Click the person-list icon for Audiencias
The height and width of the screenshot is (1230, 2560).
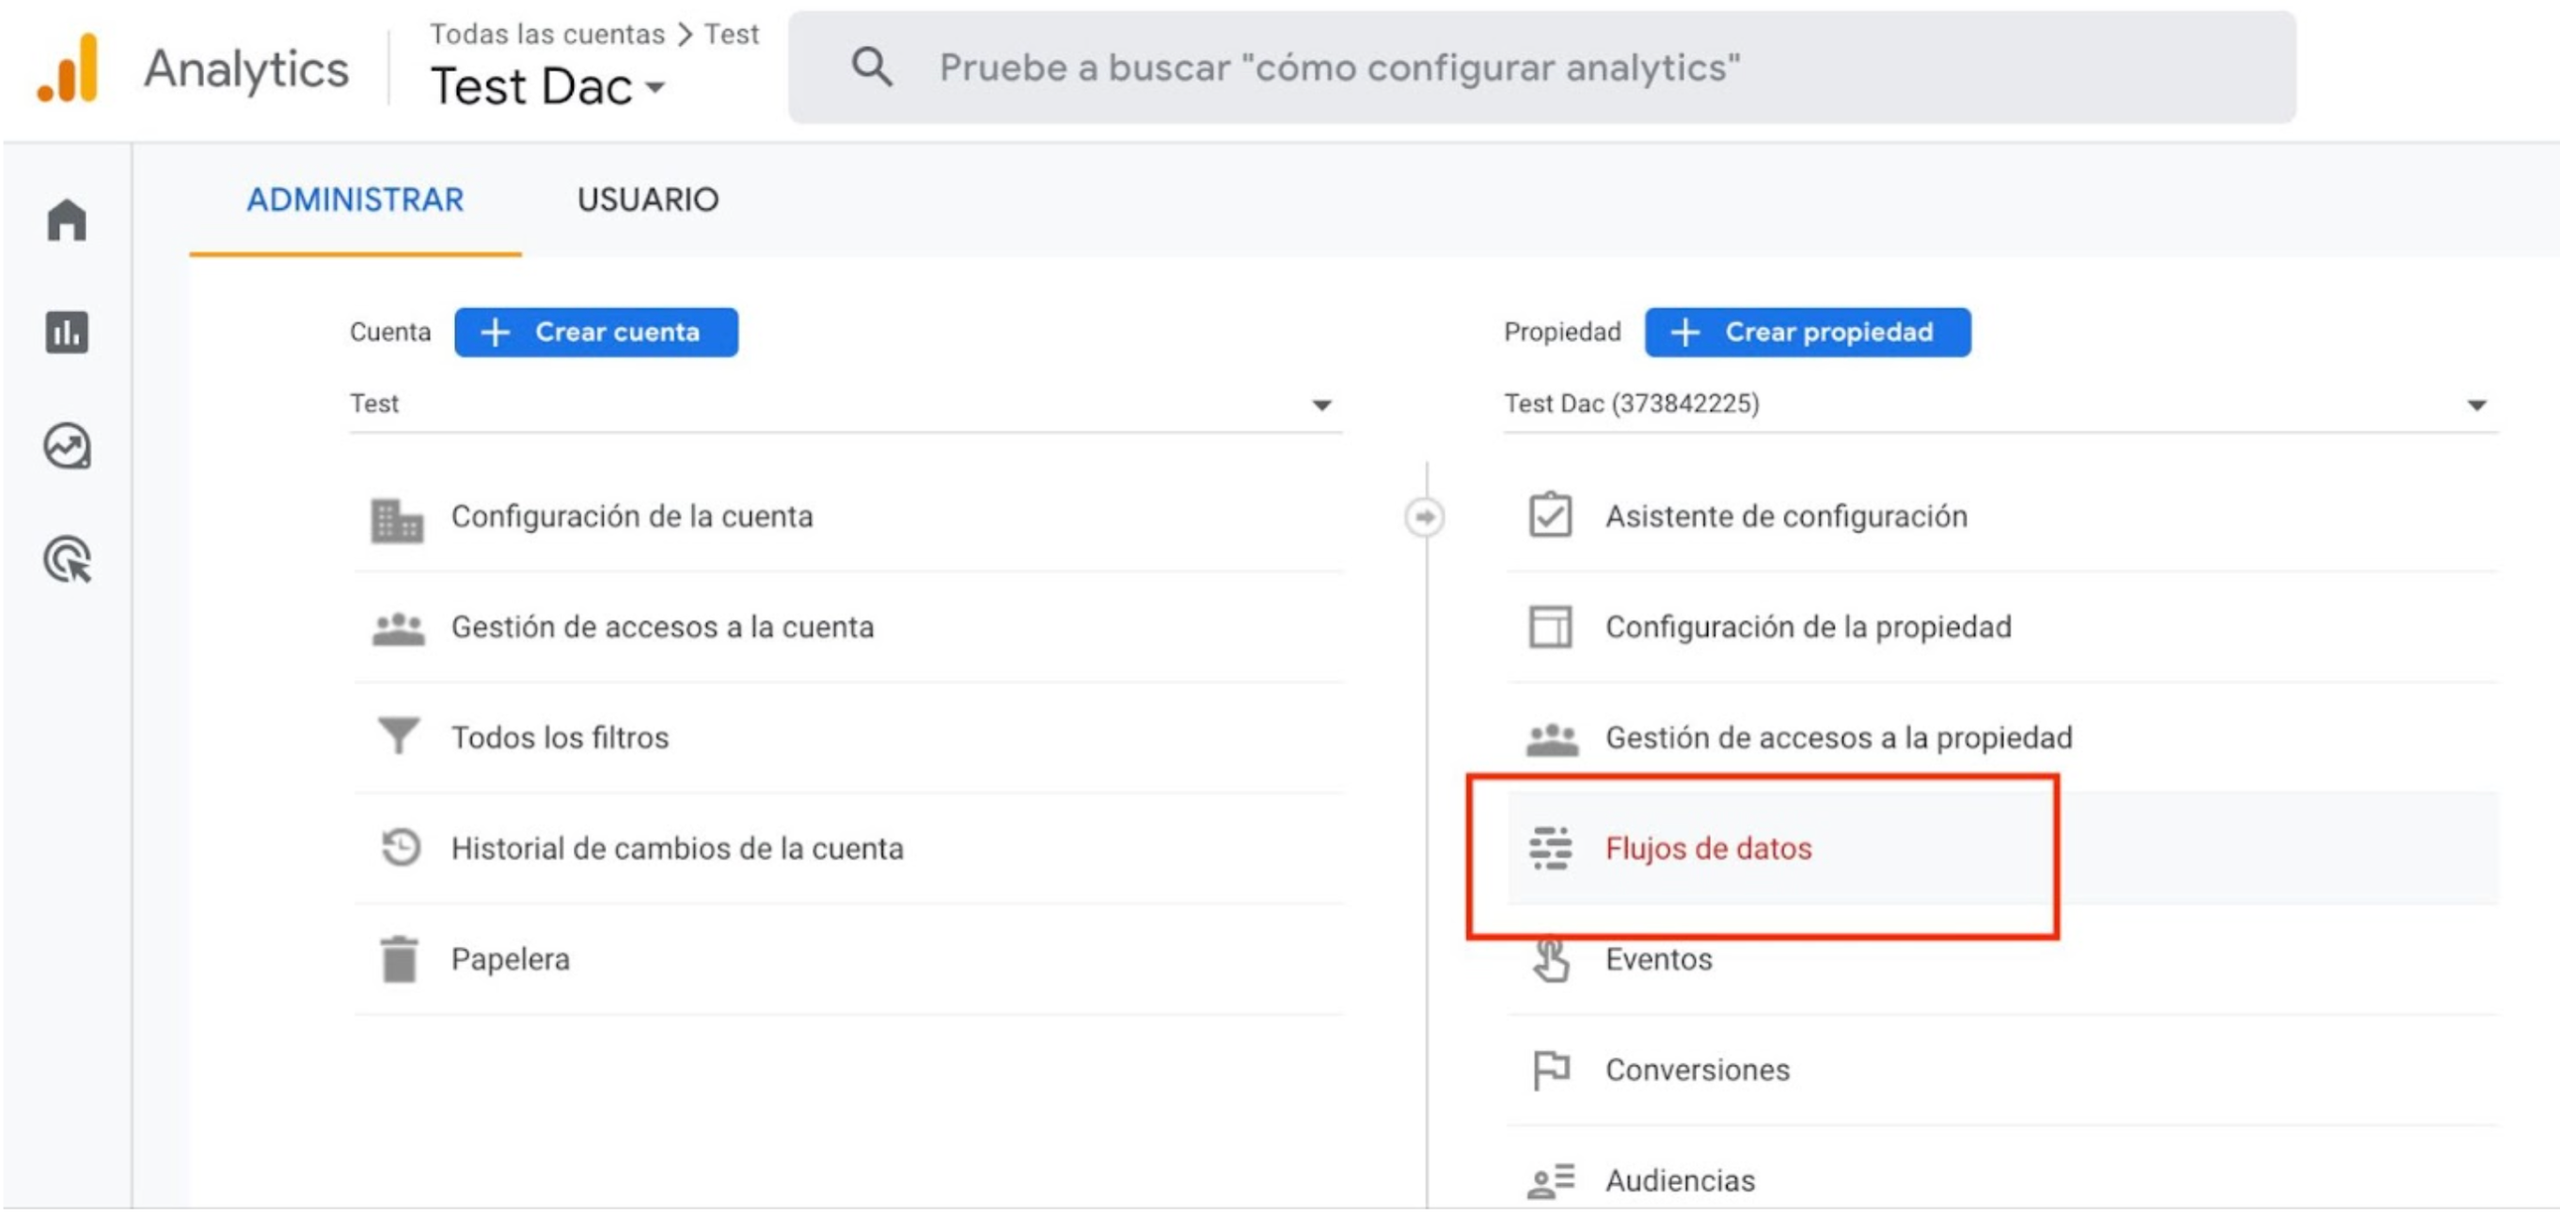pos(1551,1181)
